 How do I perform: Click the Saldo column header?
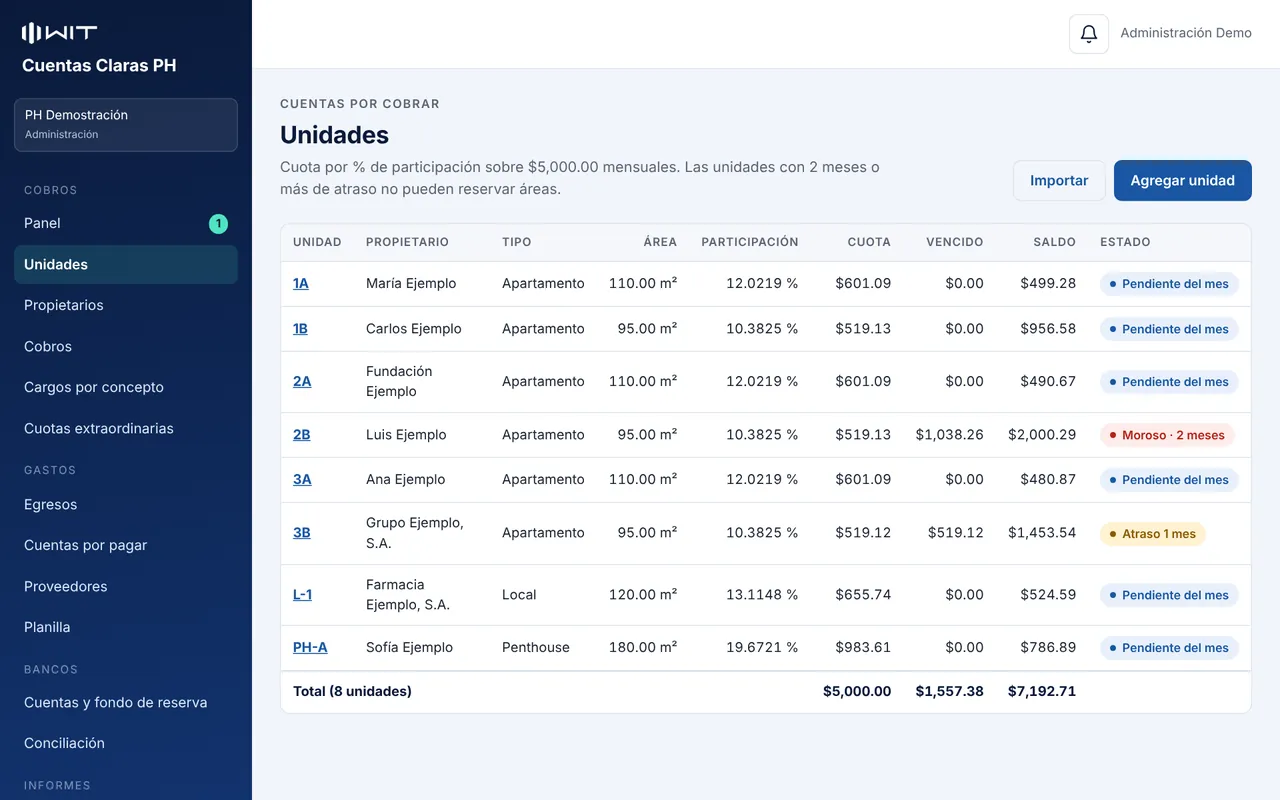tap(1055, 242)
